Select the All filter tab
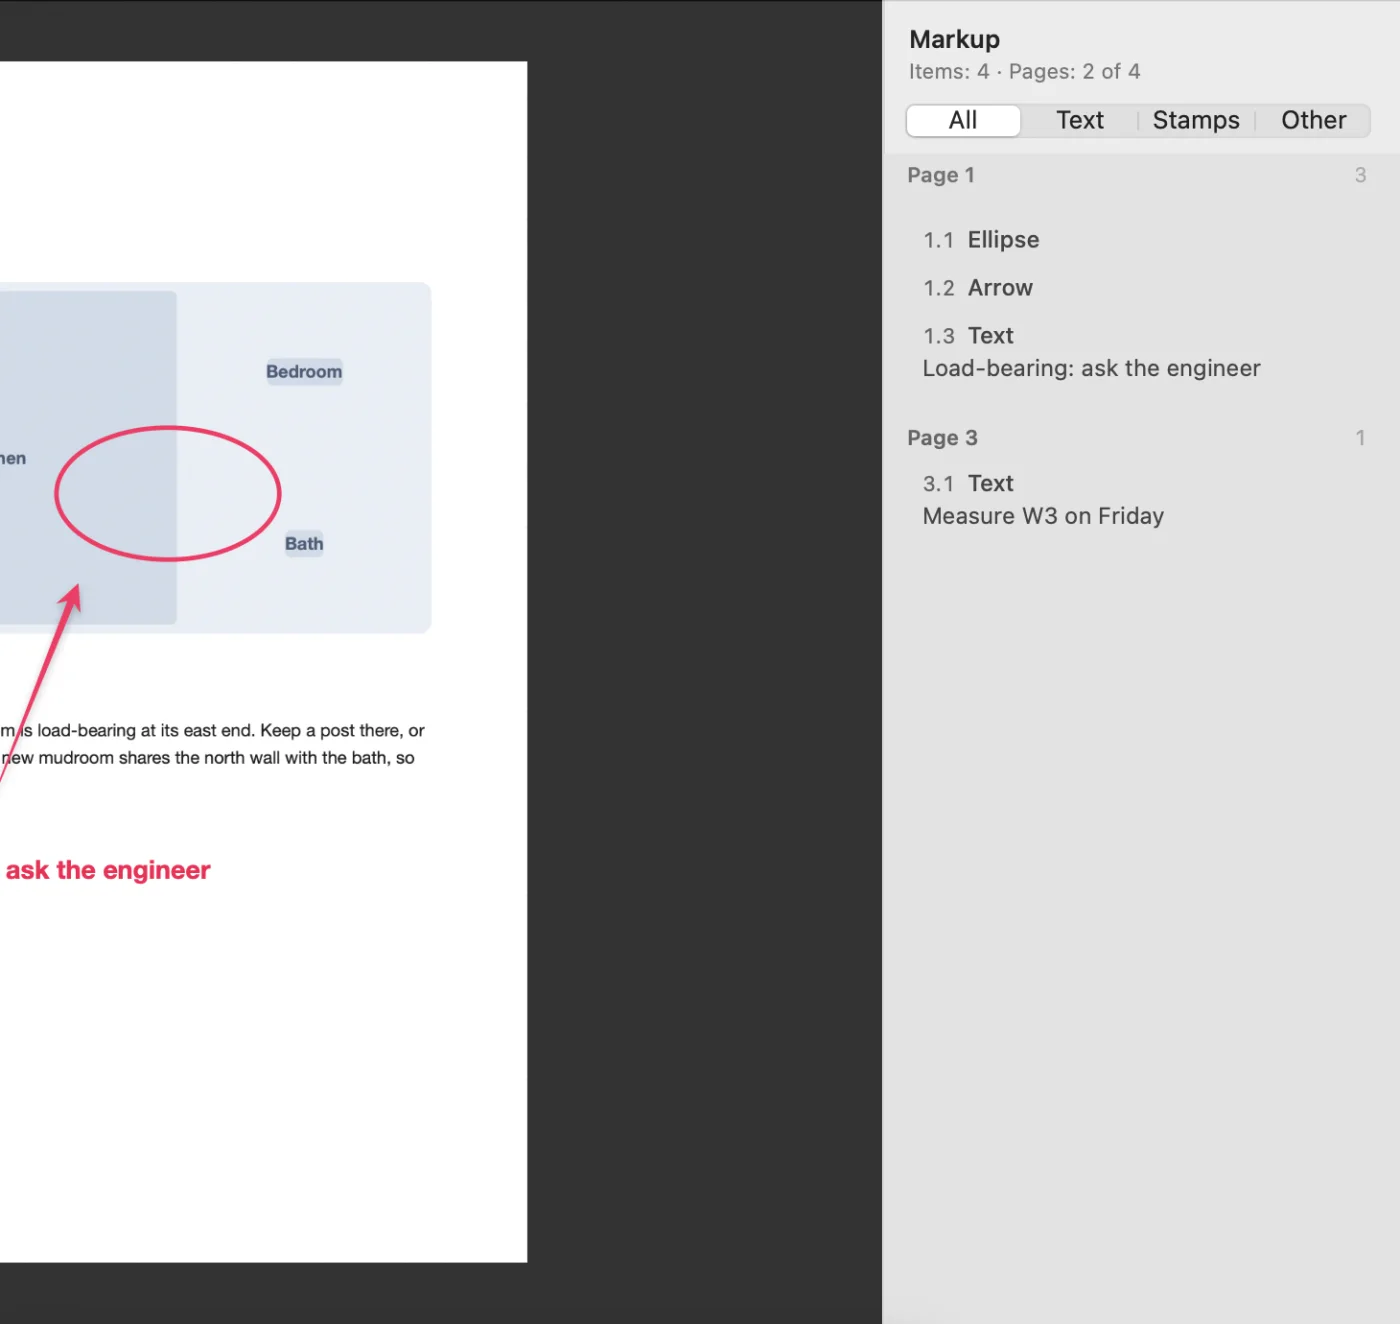Viewport: 1400px width, 1324px height. [x=963, y=121]
